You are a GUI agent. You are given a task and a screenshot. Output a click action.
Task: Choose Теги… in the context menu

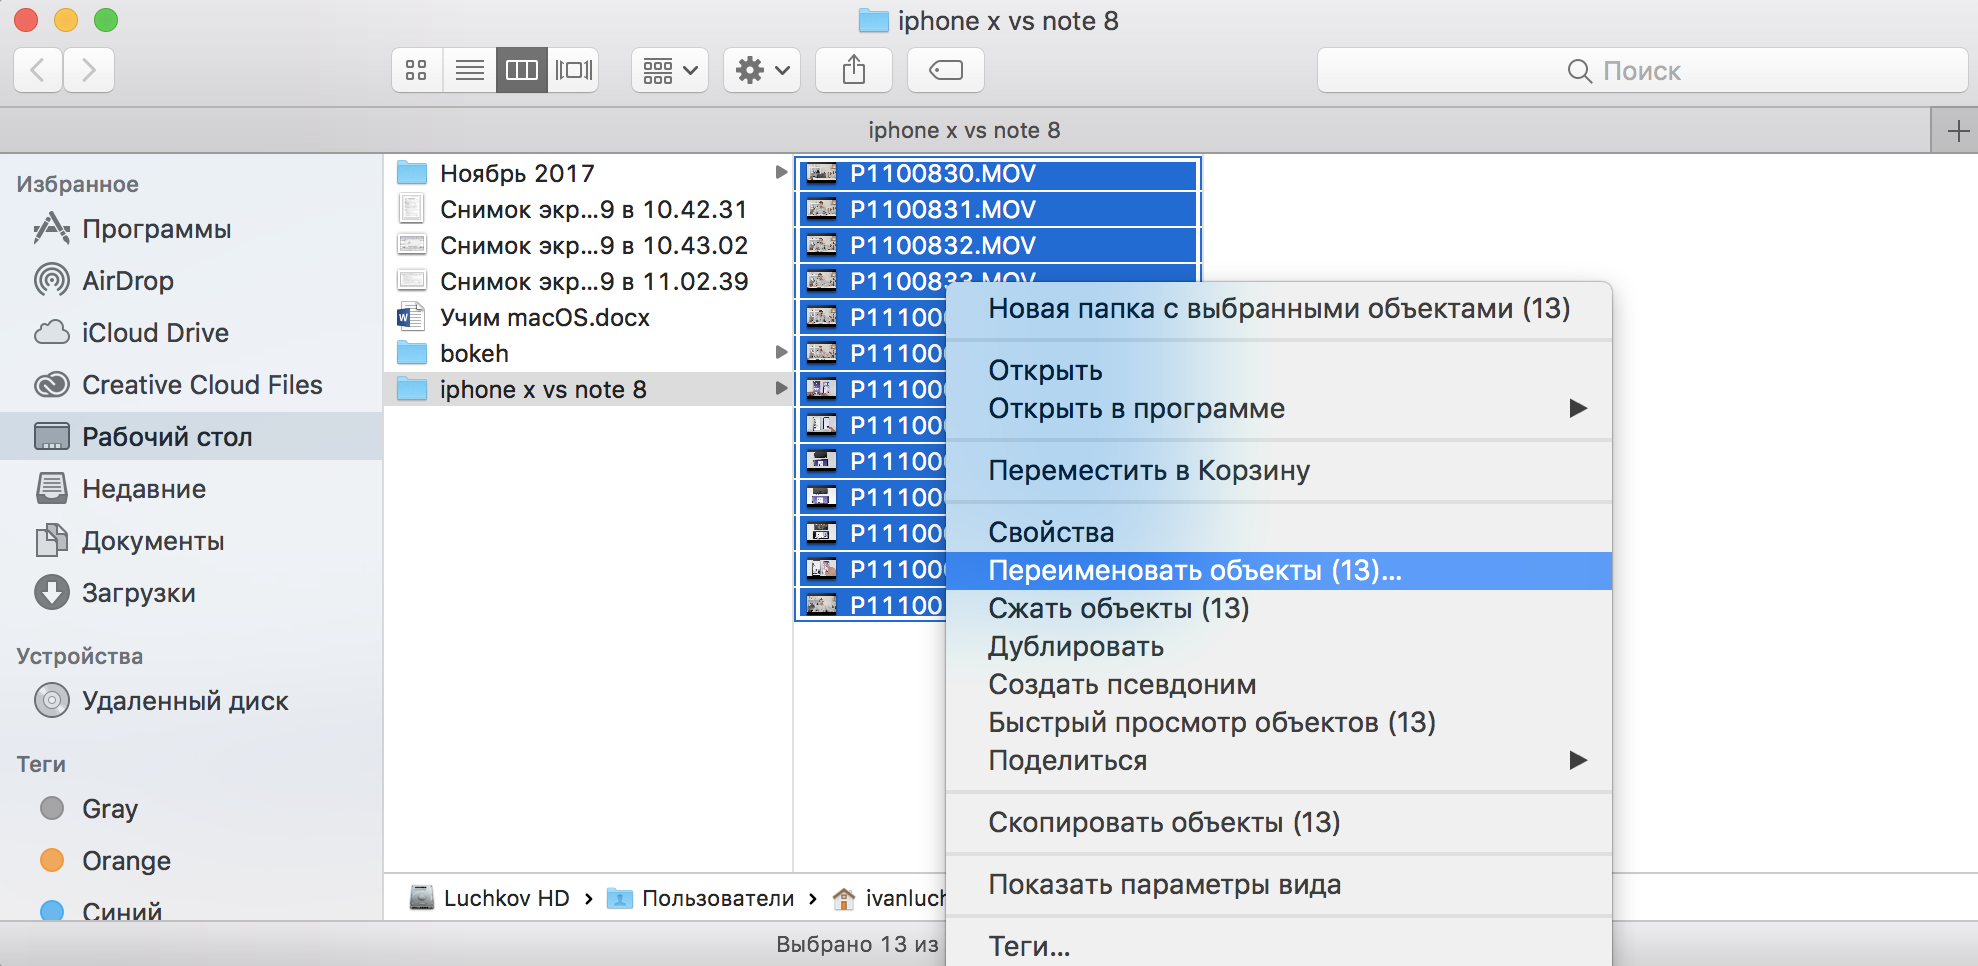click(1279, 946)
